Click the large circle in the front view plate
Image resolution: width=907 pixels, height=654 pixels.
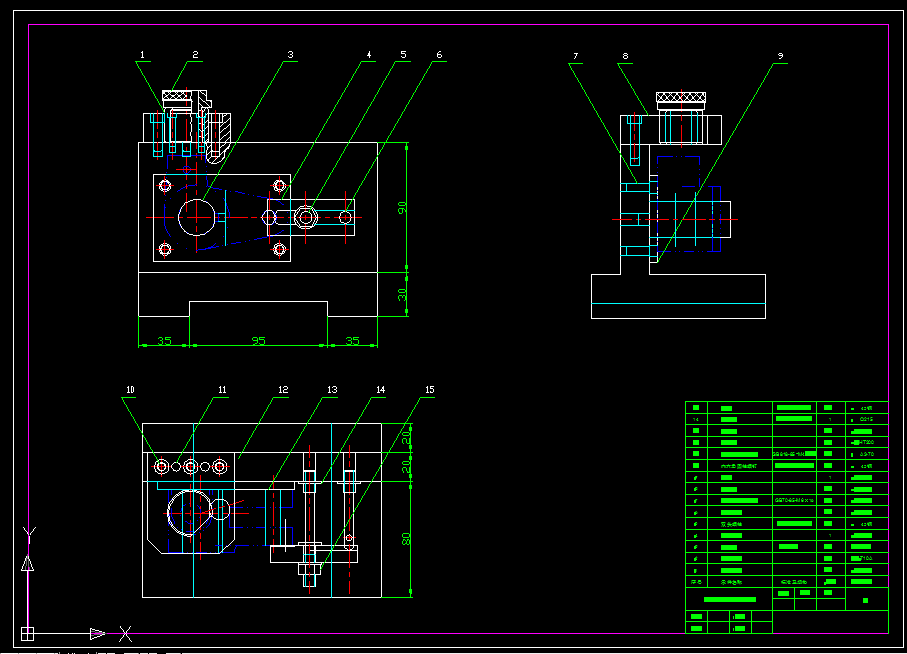(197, 217)
